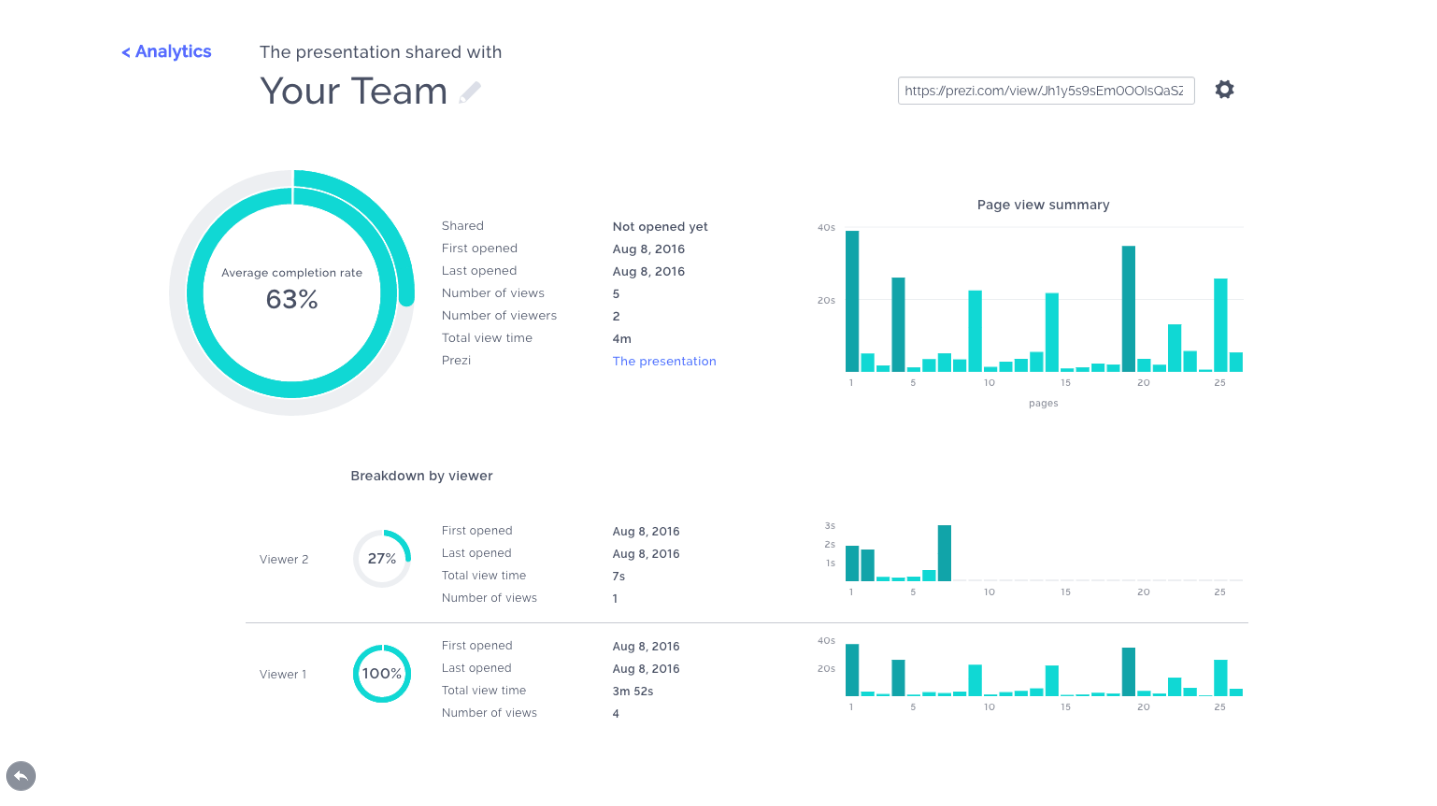Click the 'Your Team' title text
Viewport: 1437px width, 806px height.
(354, 91)
